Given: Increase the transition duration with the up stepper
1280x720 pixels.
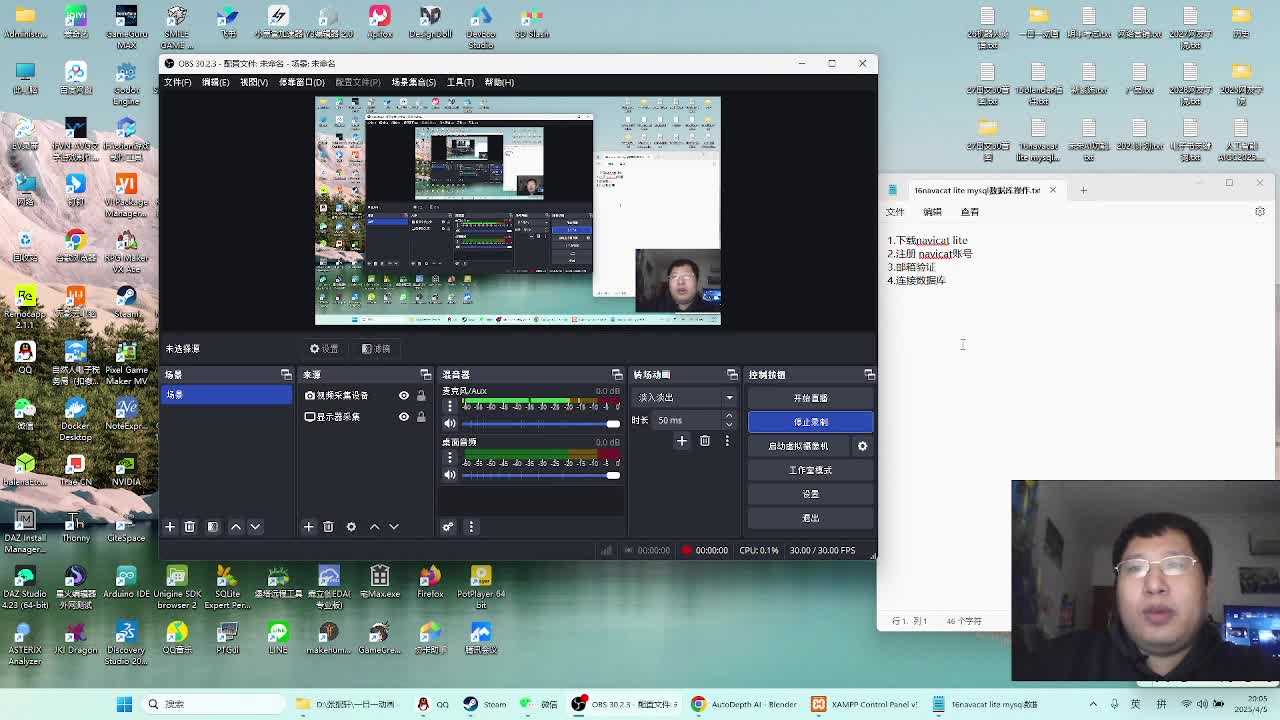Looking at the screenshot, I should [729, 416].
